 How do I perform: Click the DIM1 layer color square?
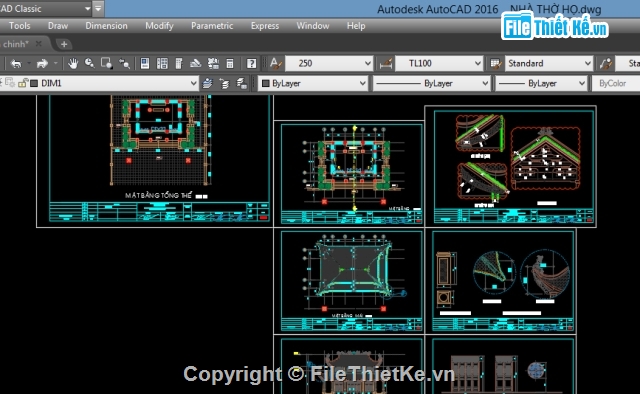(x=34, y=83)
